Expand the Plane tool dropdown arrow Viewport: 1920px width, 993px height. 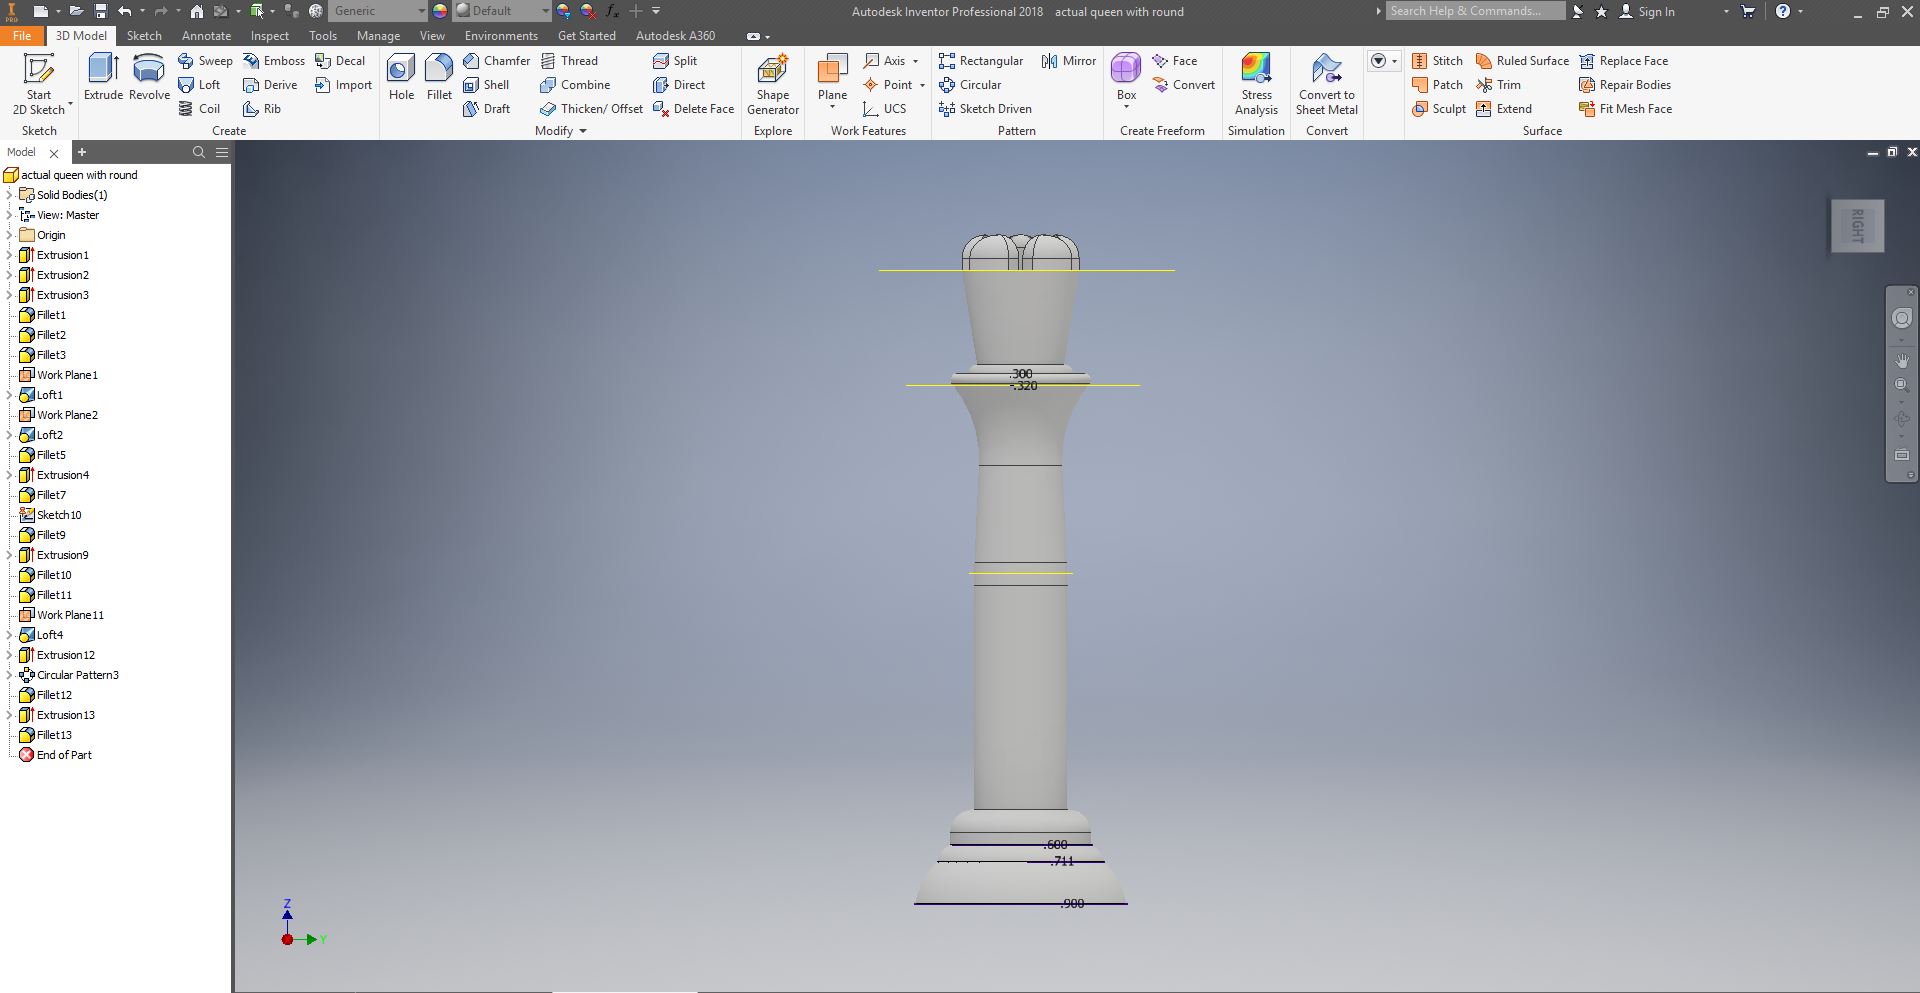click(x=832, y=107)
